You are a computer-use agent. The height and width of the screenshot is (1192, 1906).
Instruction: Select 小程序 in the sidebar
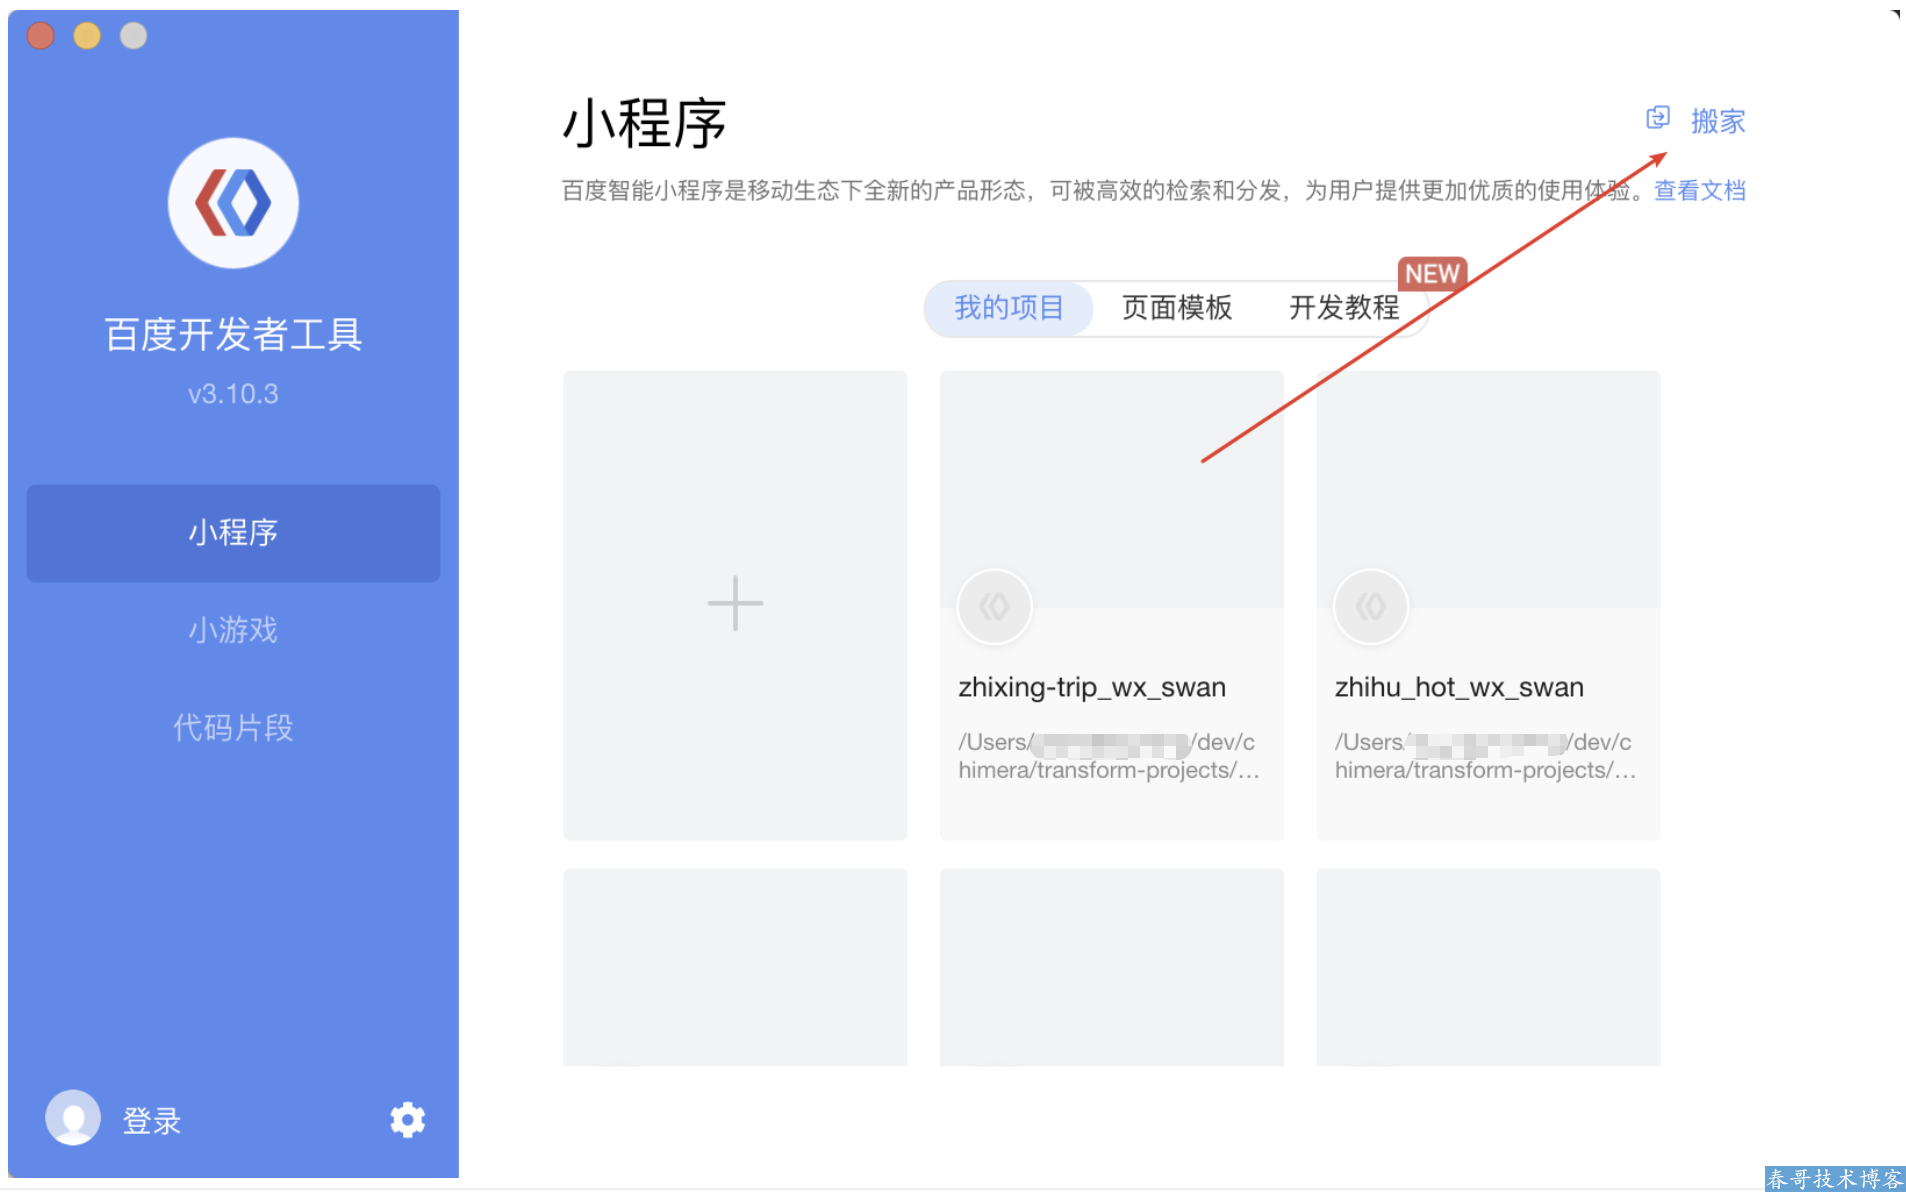[233, 533]
